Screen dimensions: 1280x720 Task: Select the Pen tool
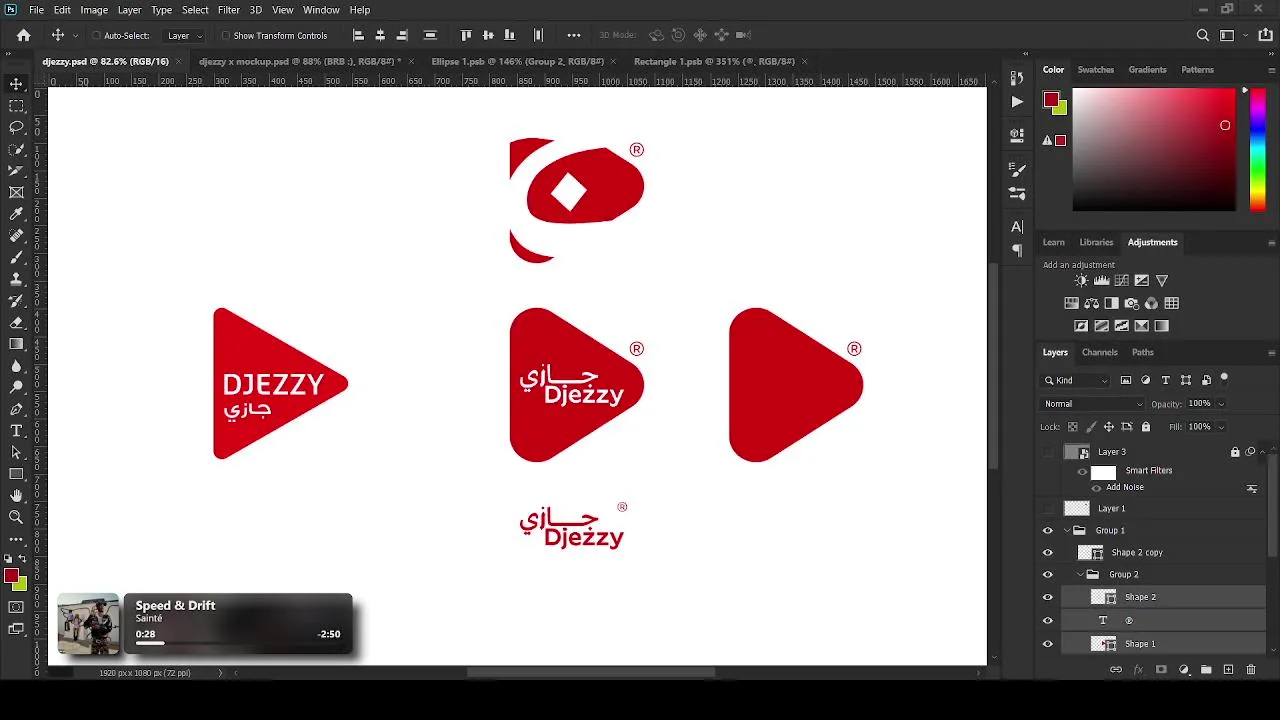pos(16,409)
